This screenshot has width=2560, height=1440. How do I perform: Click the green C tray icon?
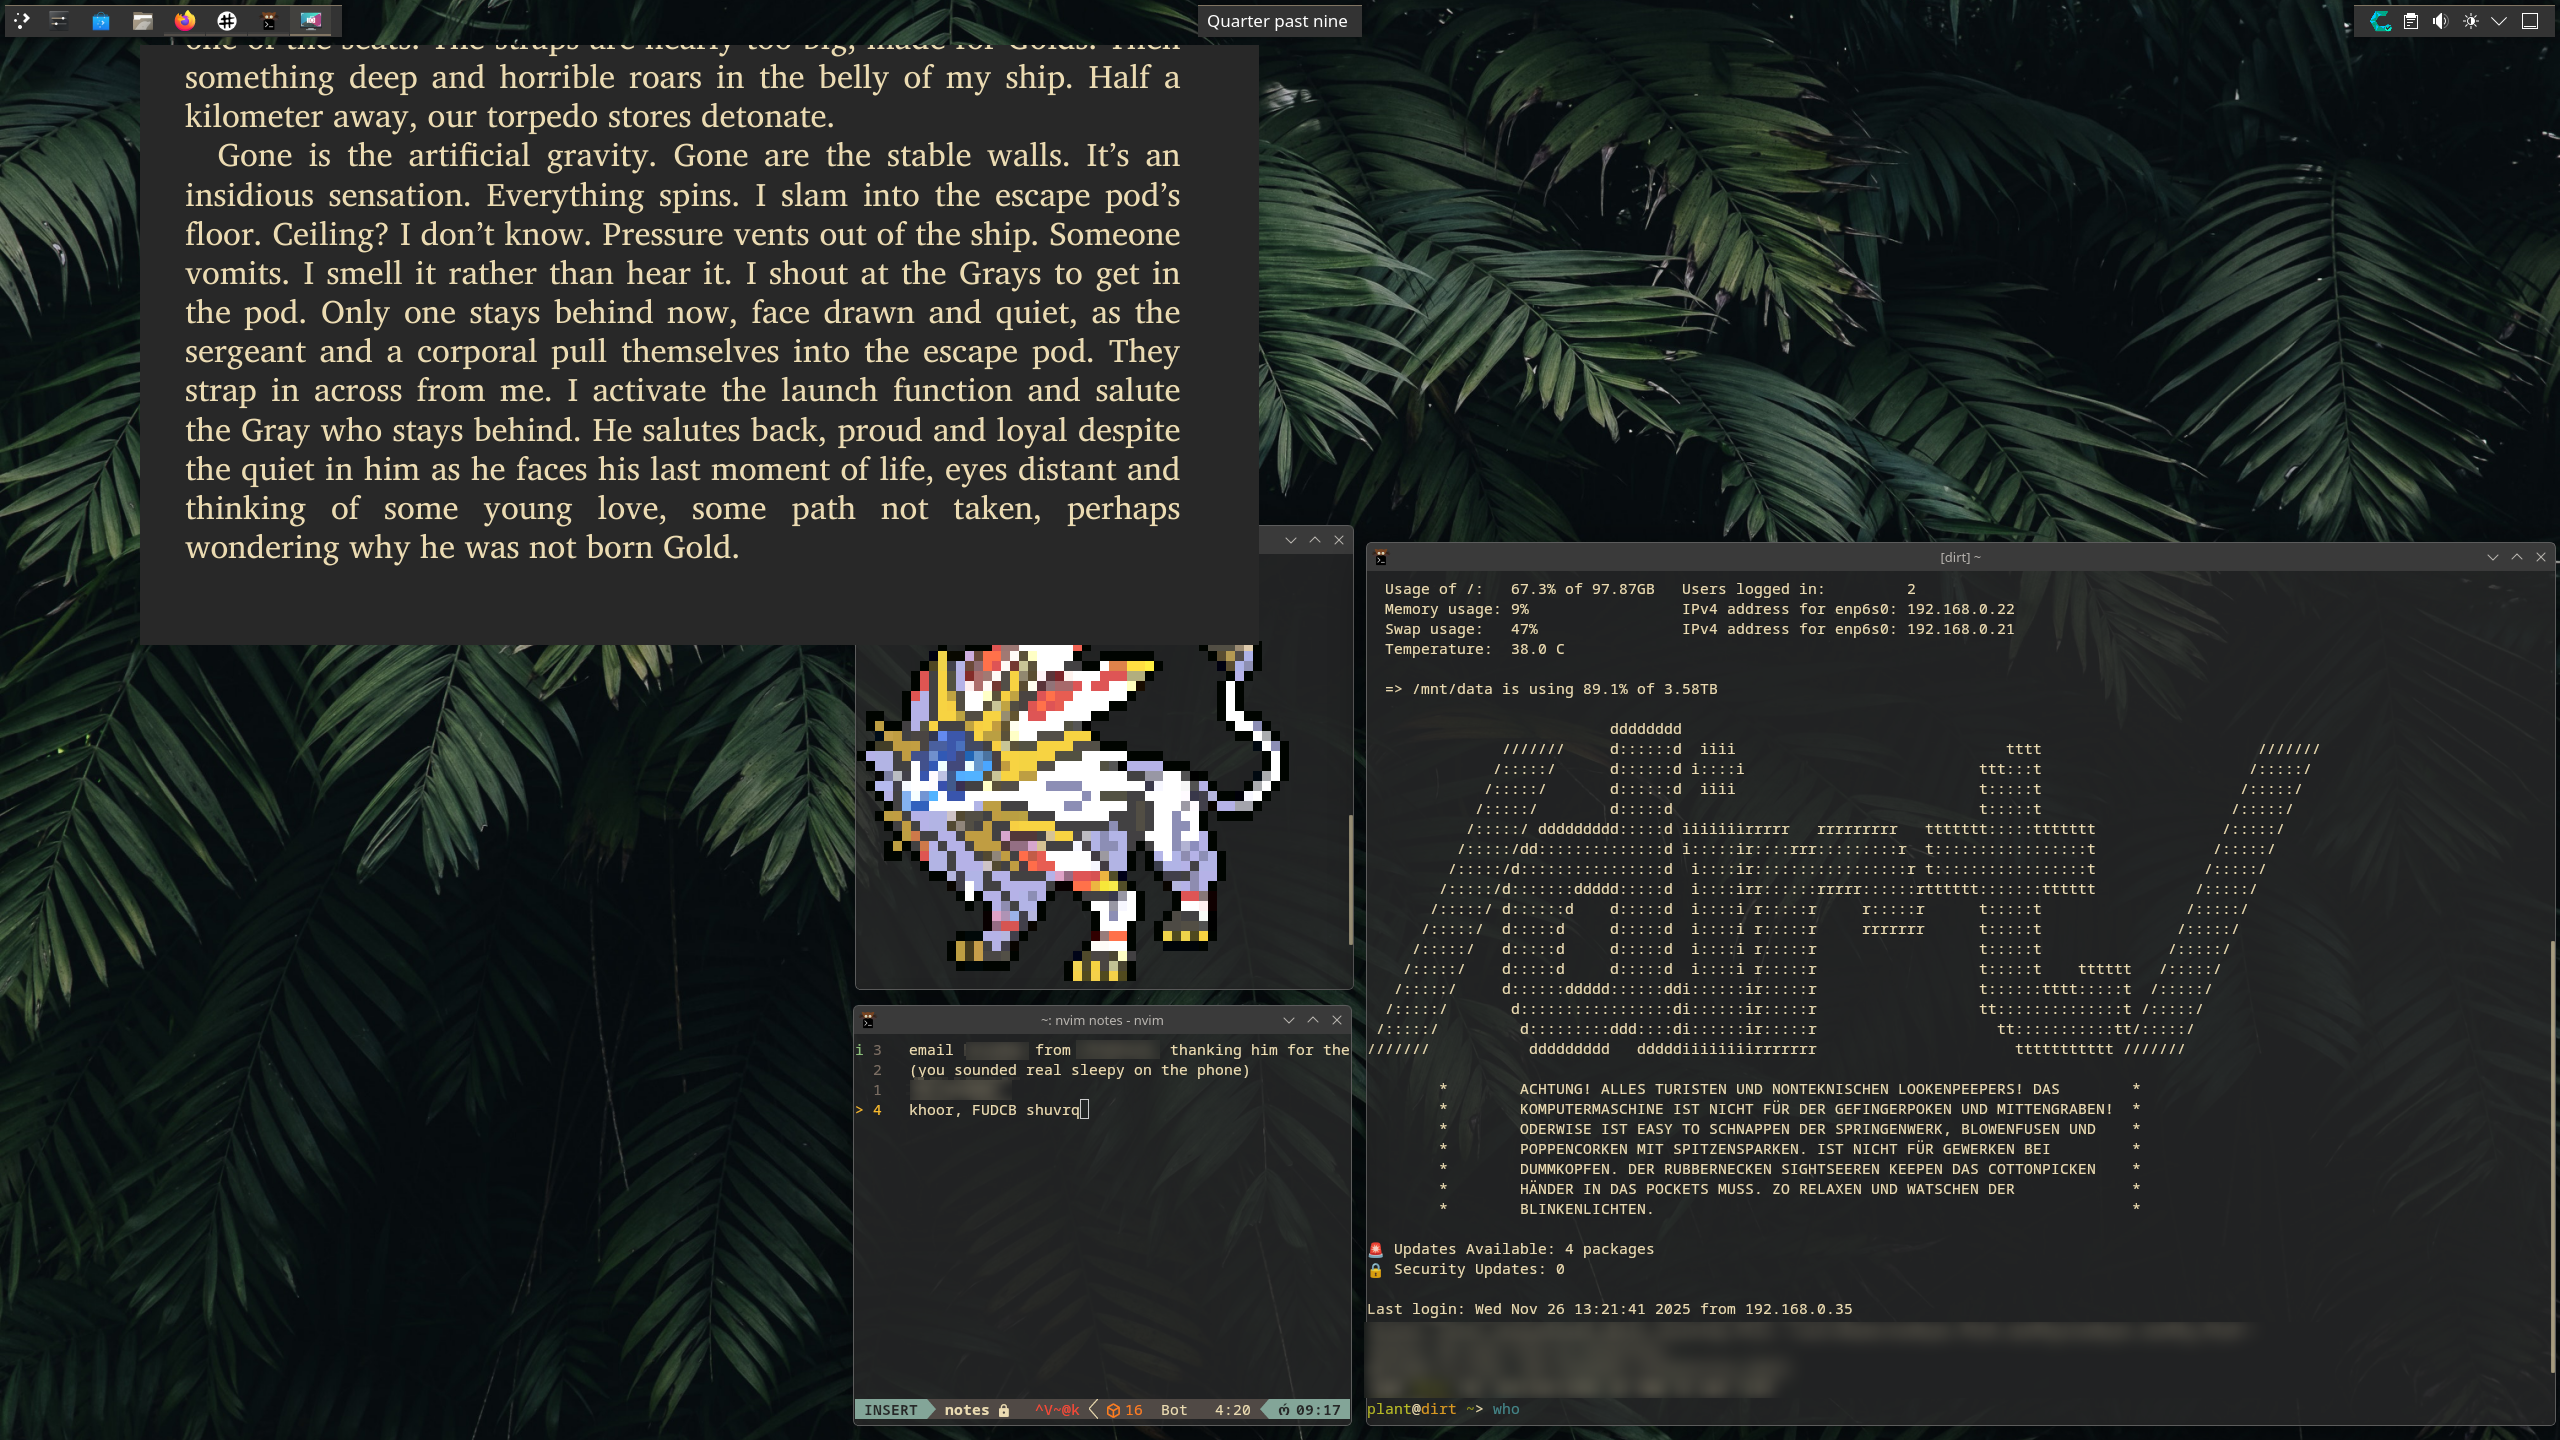[2381, 21]
